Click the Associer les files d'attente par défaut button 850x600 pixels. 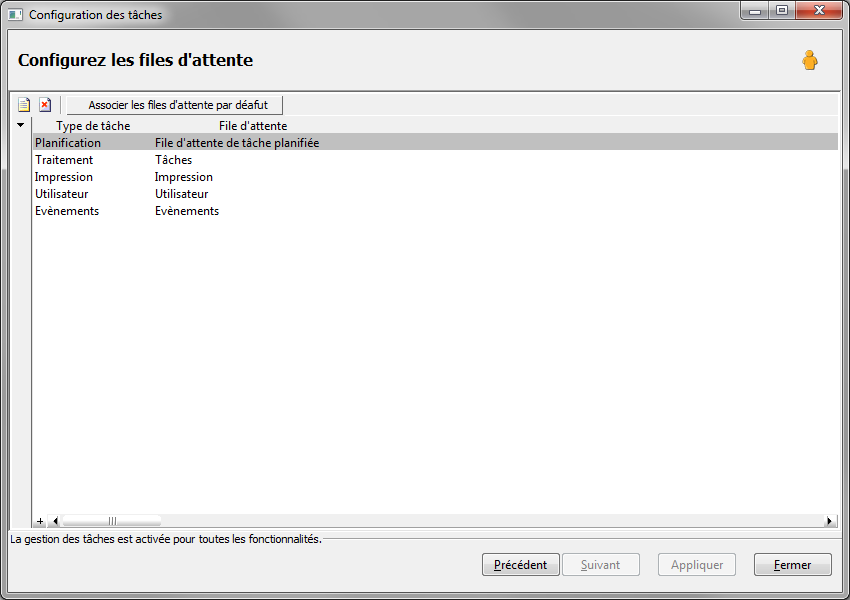click(x=175, y=105)
